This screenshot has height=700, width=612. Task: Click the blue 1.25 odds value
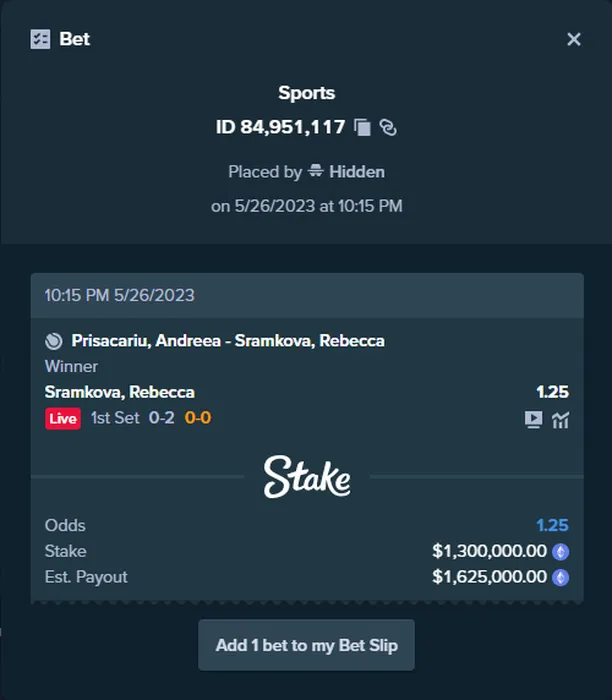click(552, 525)
